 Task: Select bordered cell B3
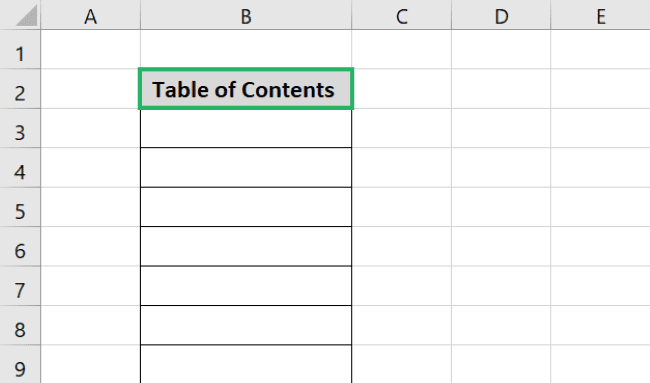point(246,128)
